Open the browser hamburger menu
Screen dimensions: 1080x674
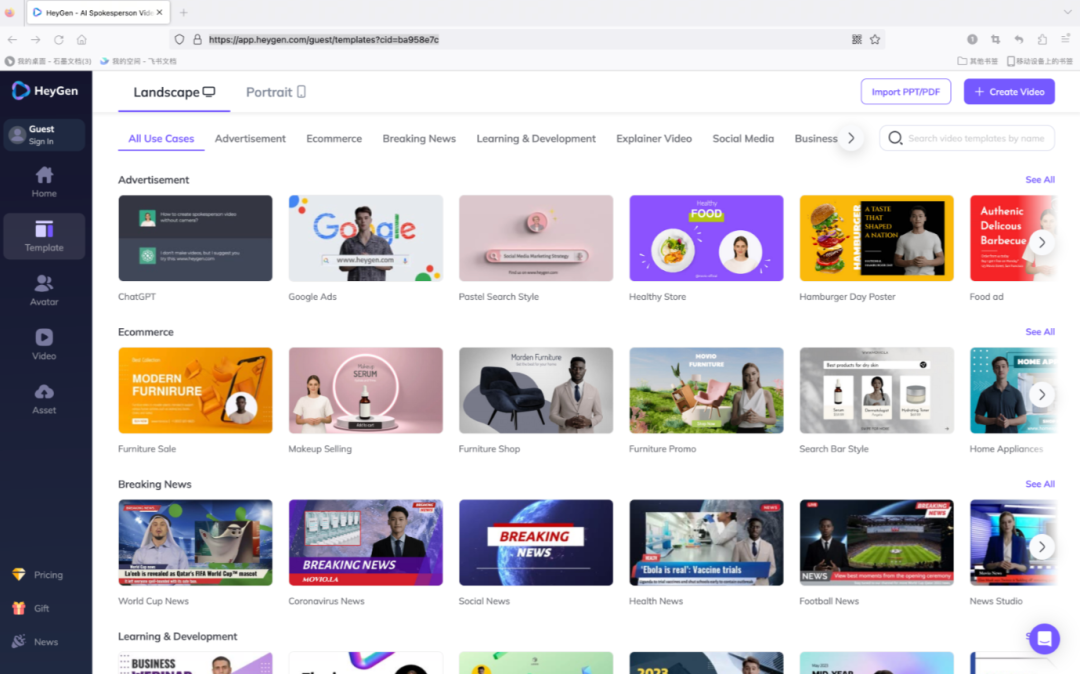[1065, 39]
